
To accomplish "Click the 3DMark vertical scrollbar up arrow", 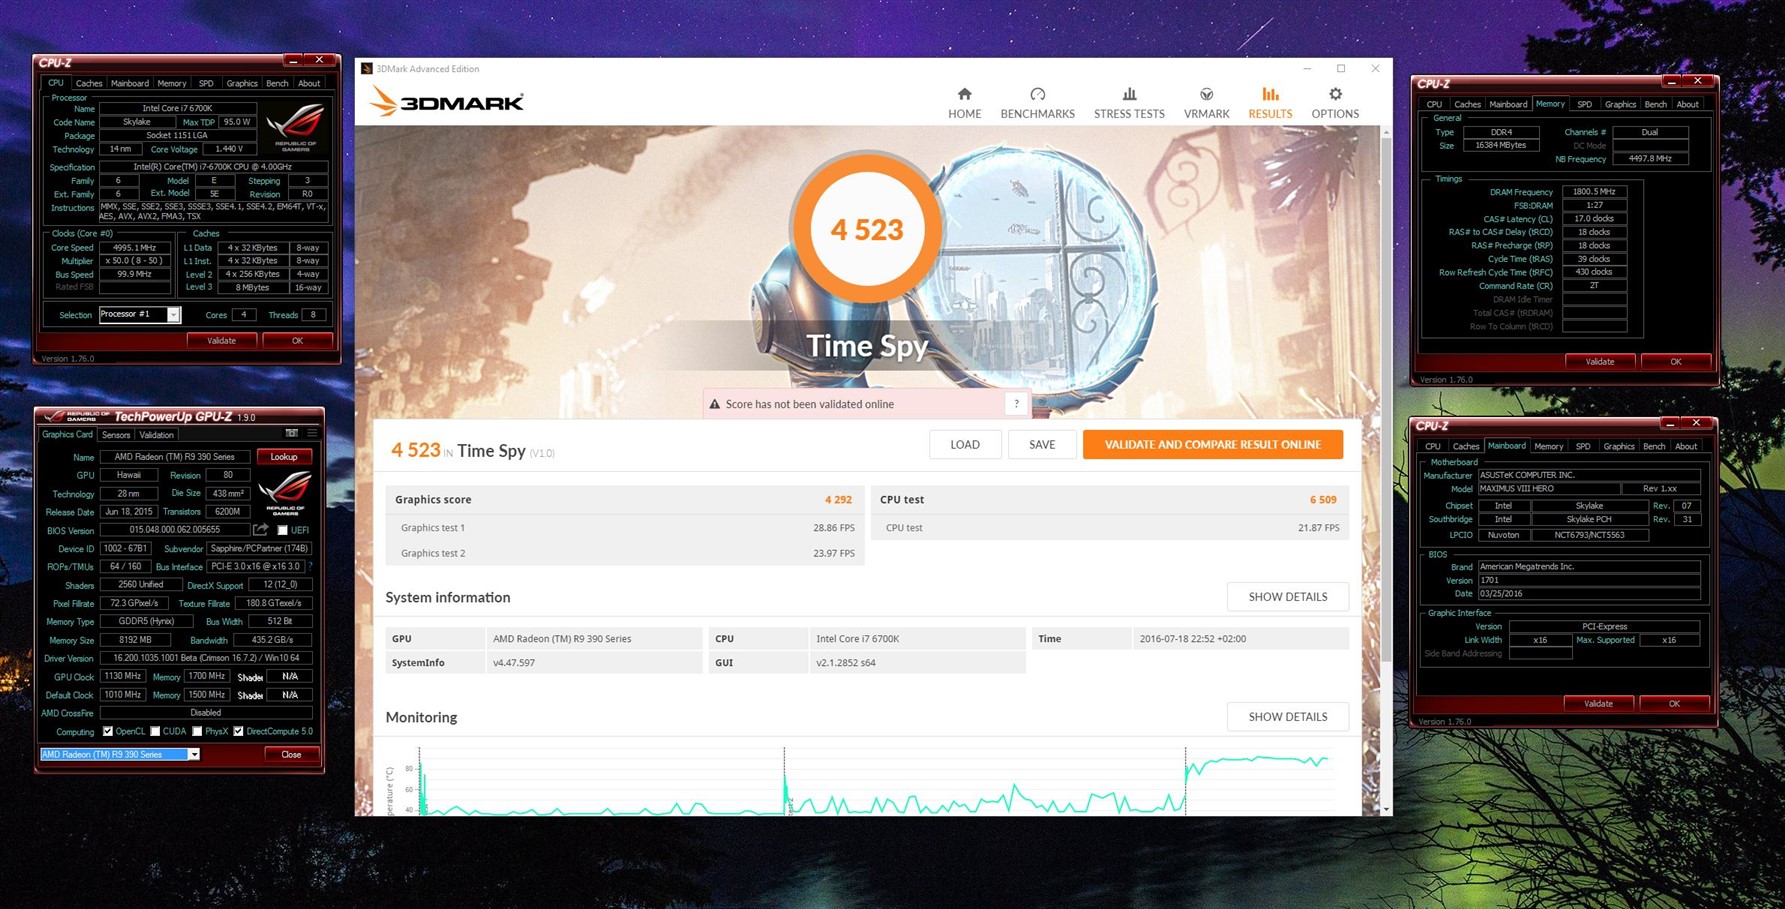I will tap(1385, 132).
